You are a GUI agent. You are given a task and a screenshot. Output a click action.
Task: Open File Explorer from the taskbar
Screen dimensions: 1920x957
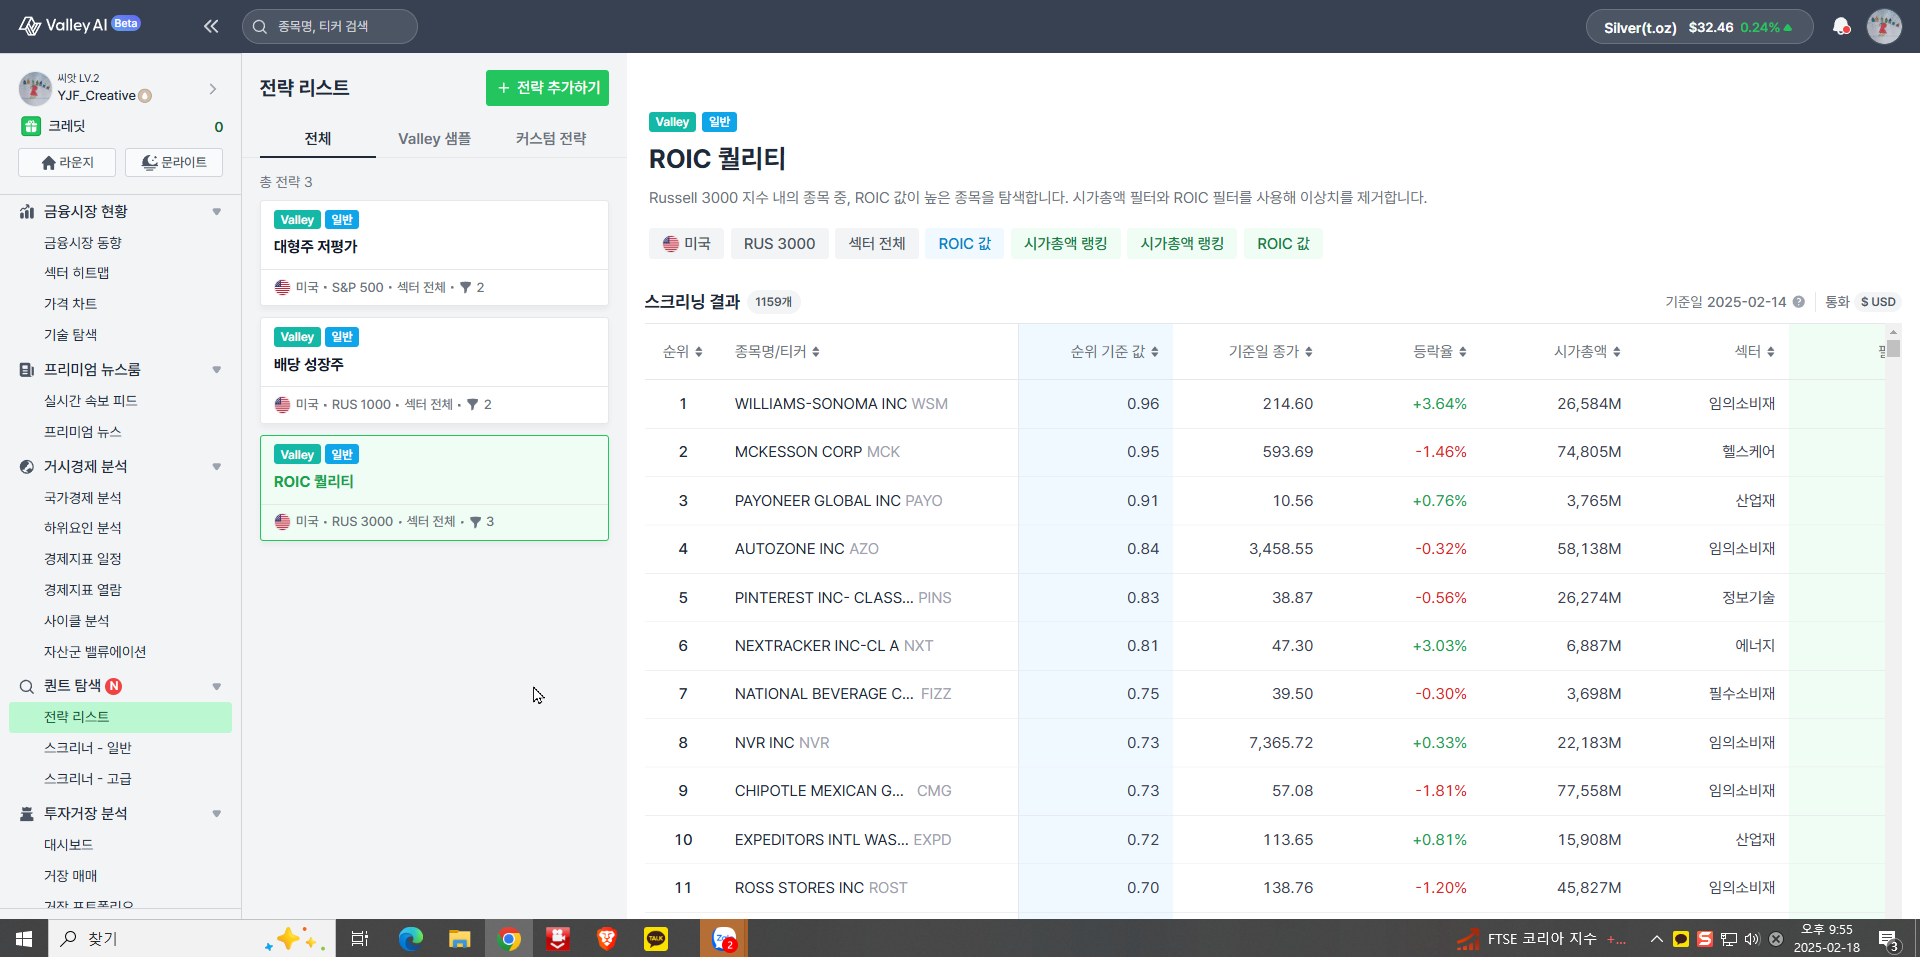click(459, 939)
